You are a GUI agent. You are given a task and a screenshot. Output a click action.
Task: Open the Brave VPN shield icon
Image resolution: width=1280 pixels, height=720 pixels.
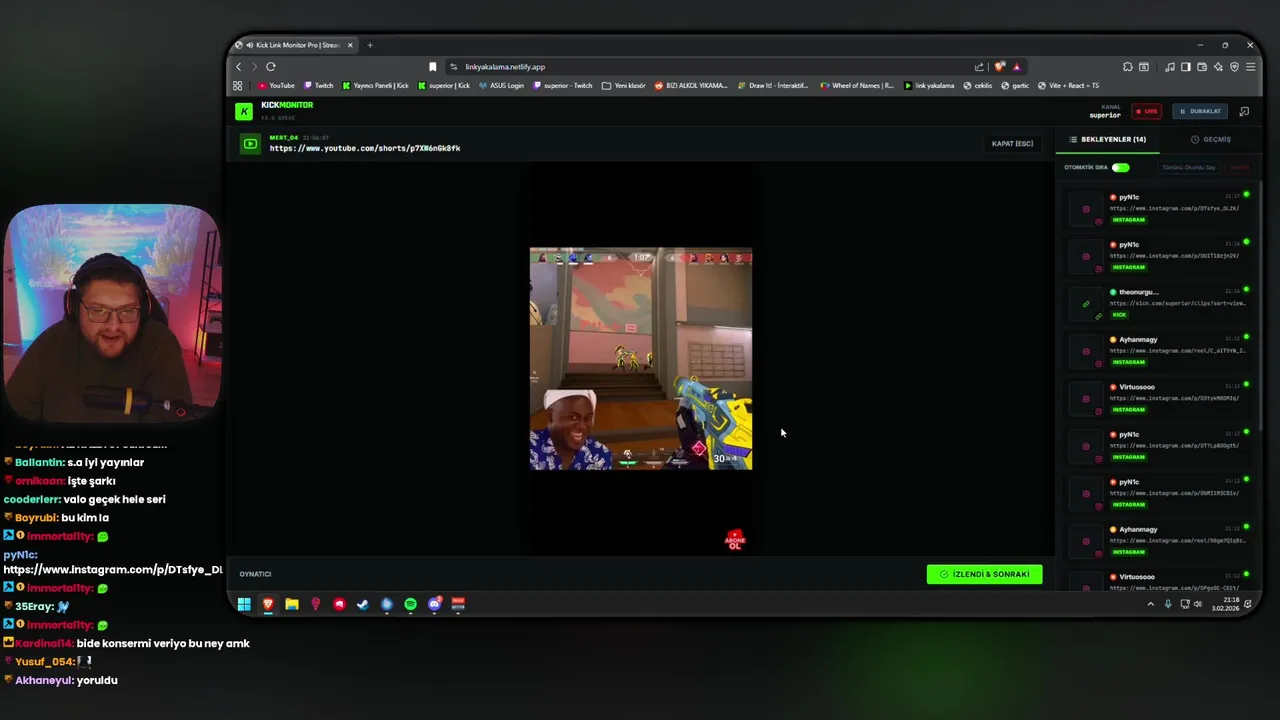(1234, 67)
